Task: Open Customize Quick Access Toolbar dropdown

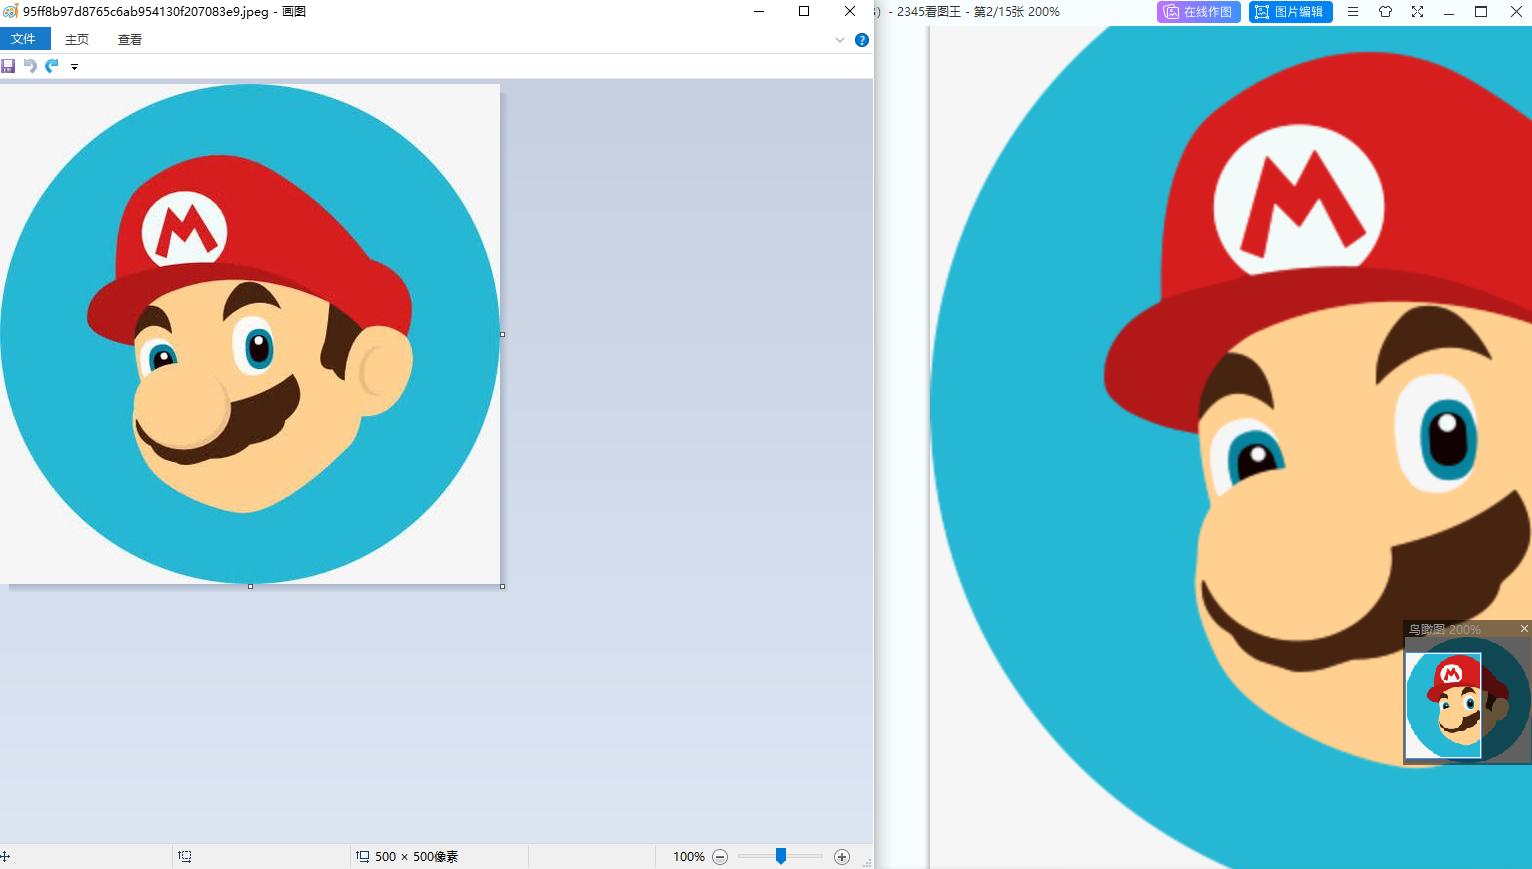Action: pos(74,67)
